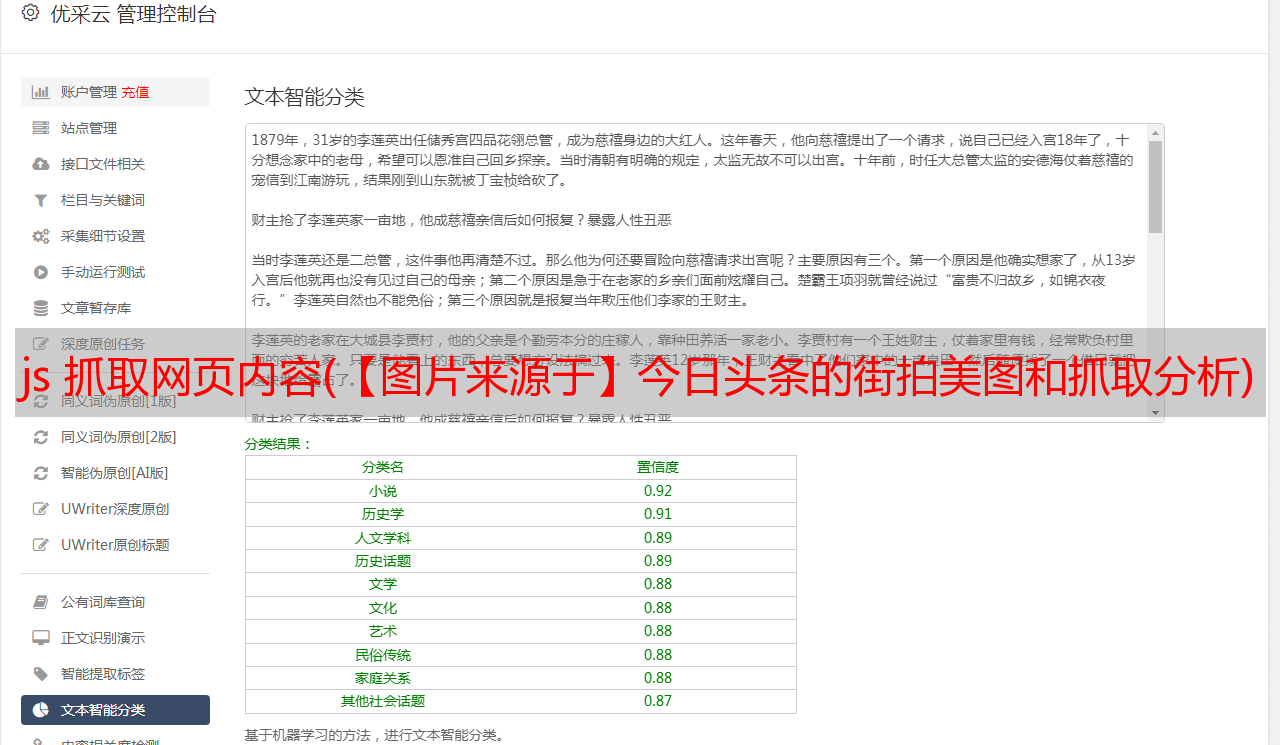Click the 分类名 column header
Image resolution: width=1280 pixels, height=745 pixels.
(x=382, y=467)
